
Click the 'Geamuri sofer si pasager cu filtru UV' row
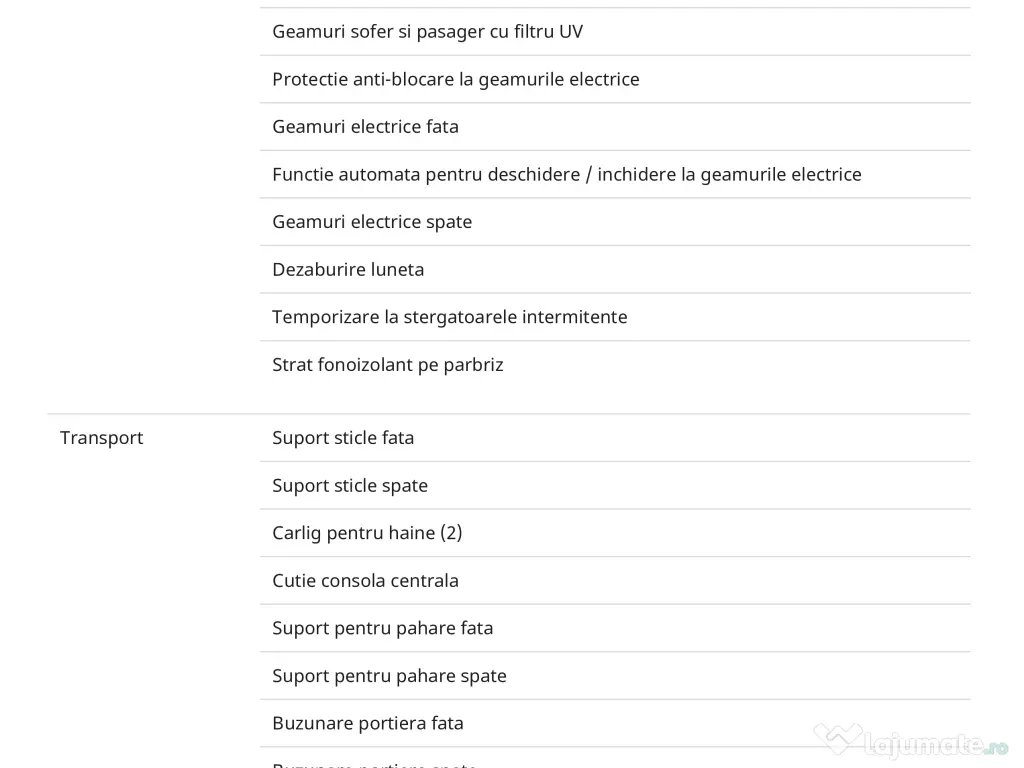[427, 32]
